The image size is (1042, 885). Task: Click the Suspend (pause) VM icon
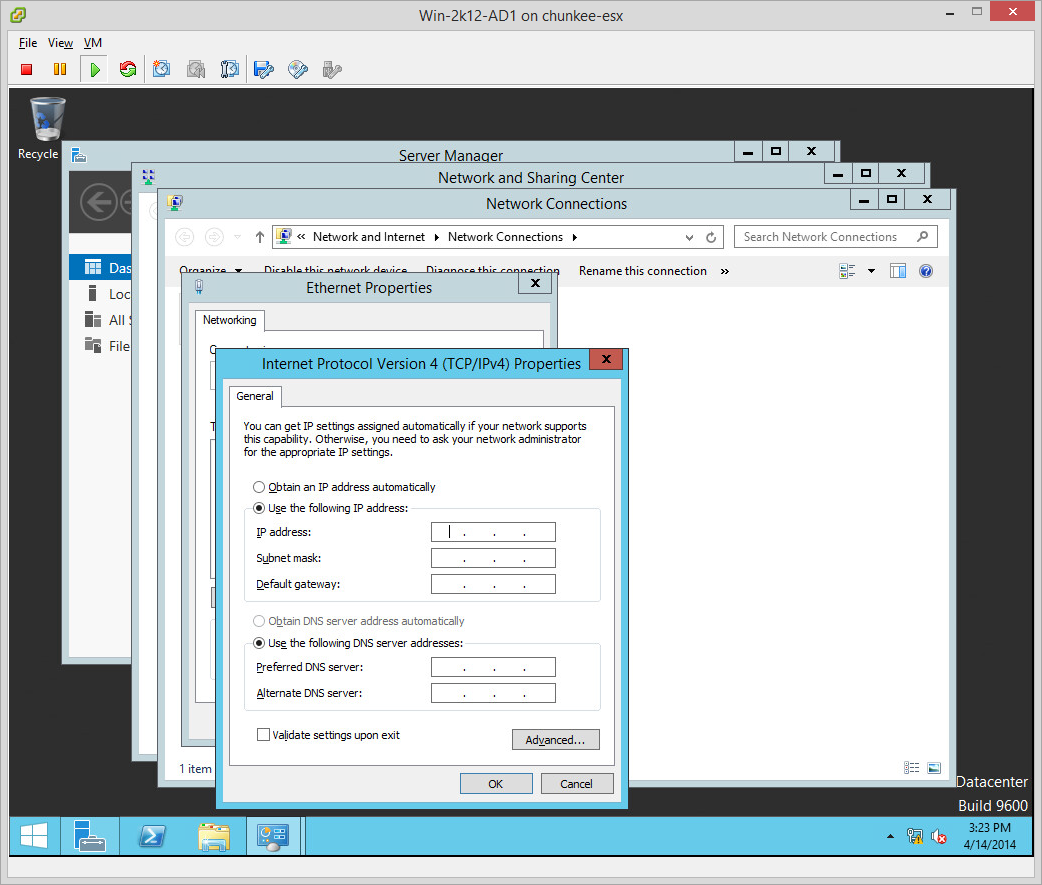click(60, 69)
